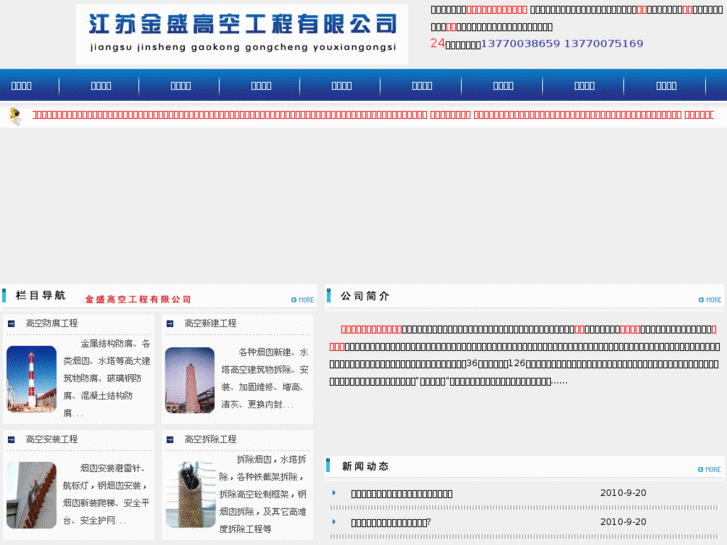Viewport: 727px width, 545px height.
Task: Open ladder installation thumbnail under 高空安装工程
Action: [32, 495]
